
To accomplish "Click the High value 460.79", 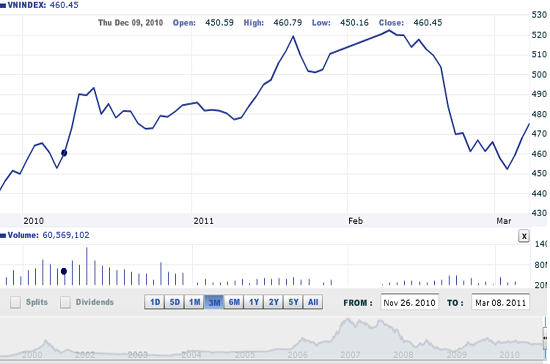I will point(288,23).
